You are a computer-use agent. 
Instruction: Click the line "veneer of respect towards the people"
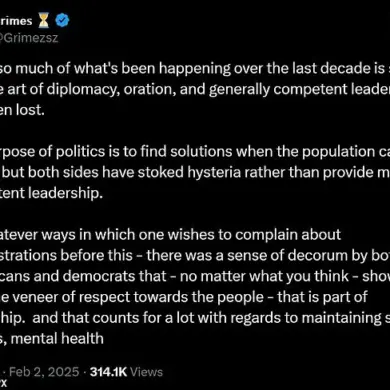184,297
